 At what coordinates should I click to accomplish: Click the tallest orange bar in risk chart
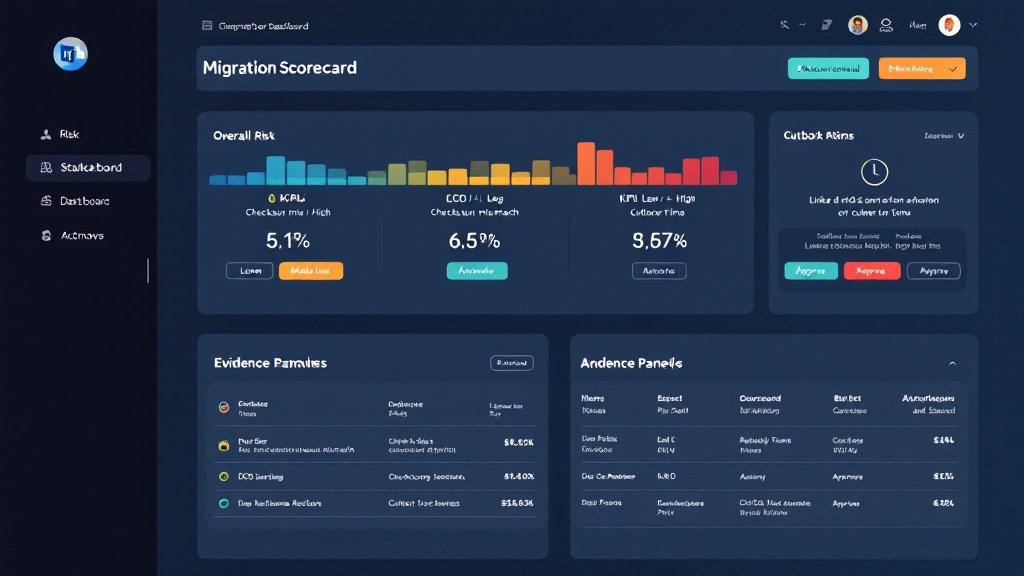(x=586, y=164)
